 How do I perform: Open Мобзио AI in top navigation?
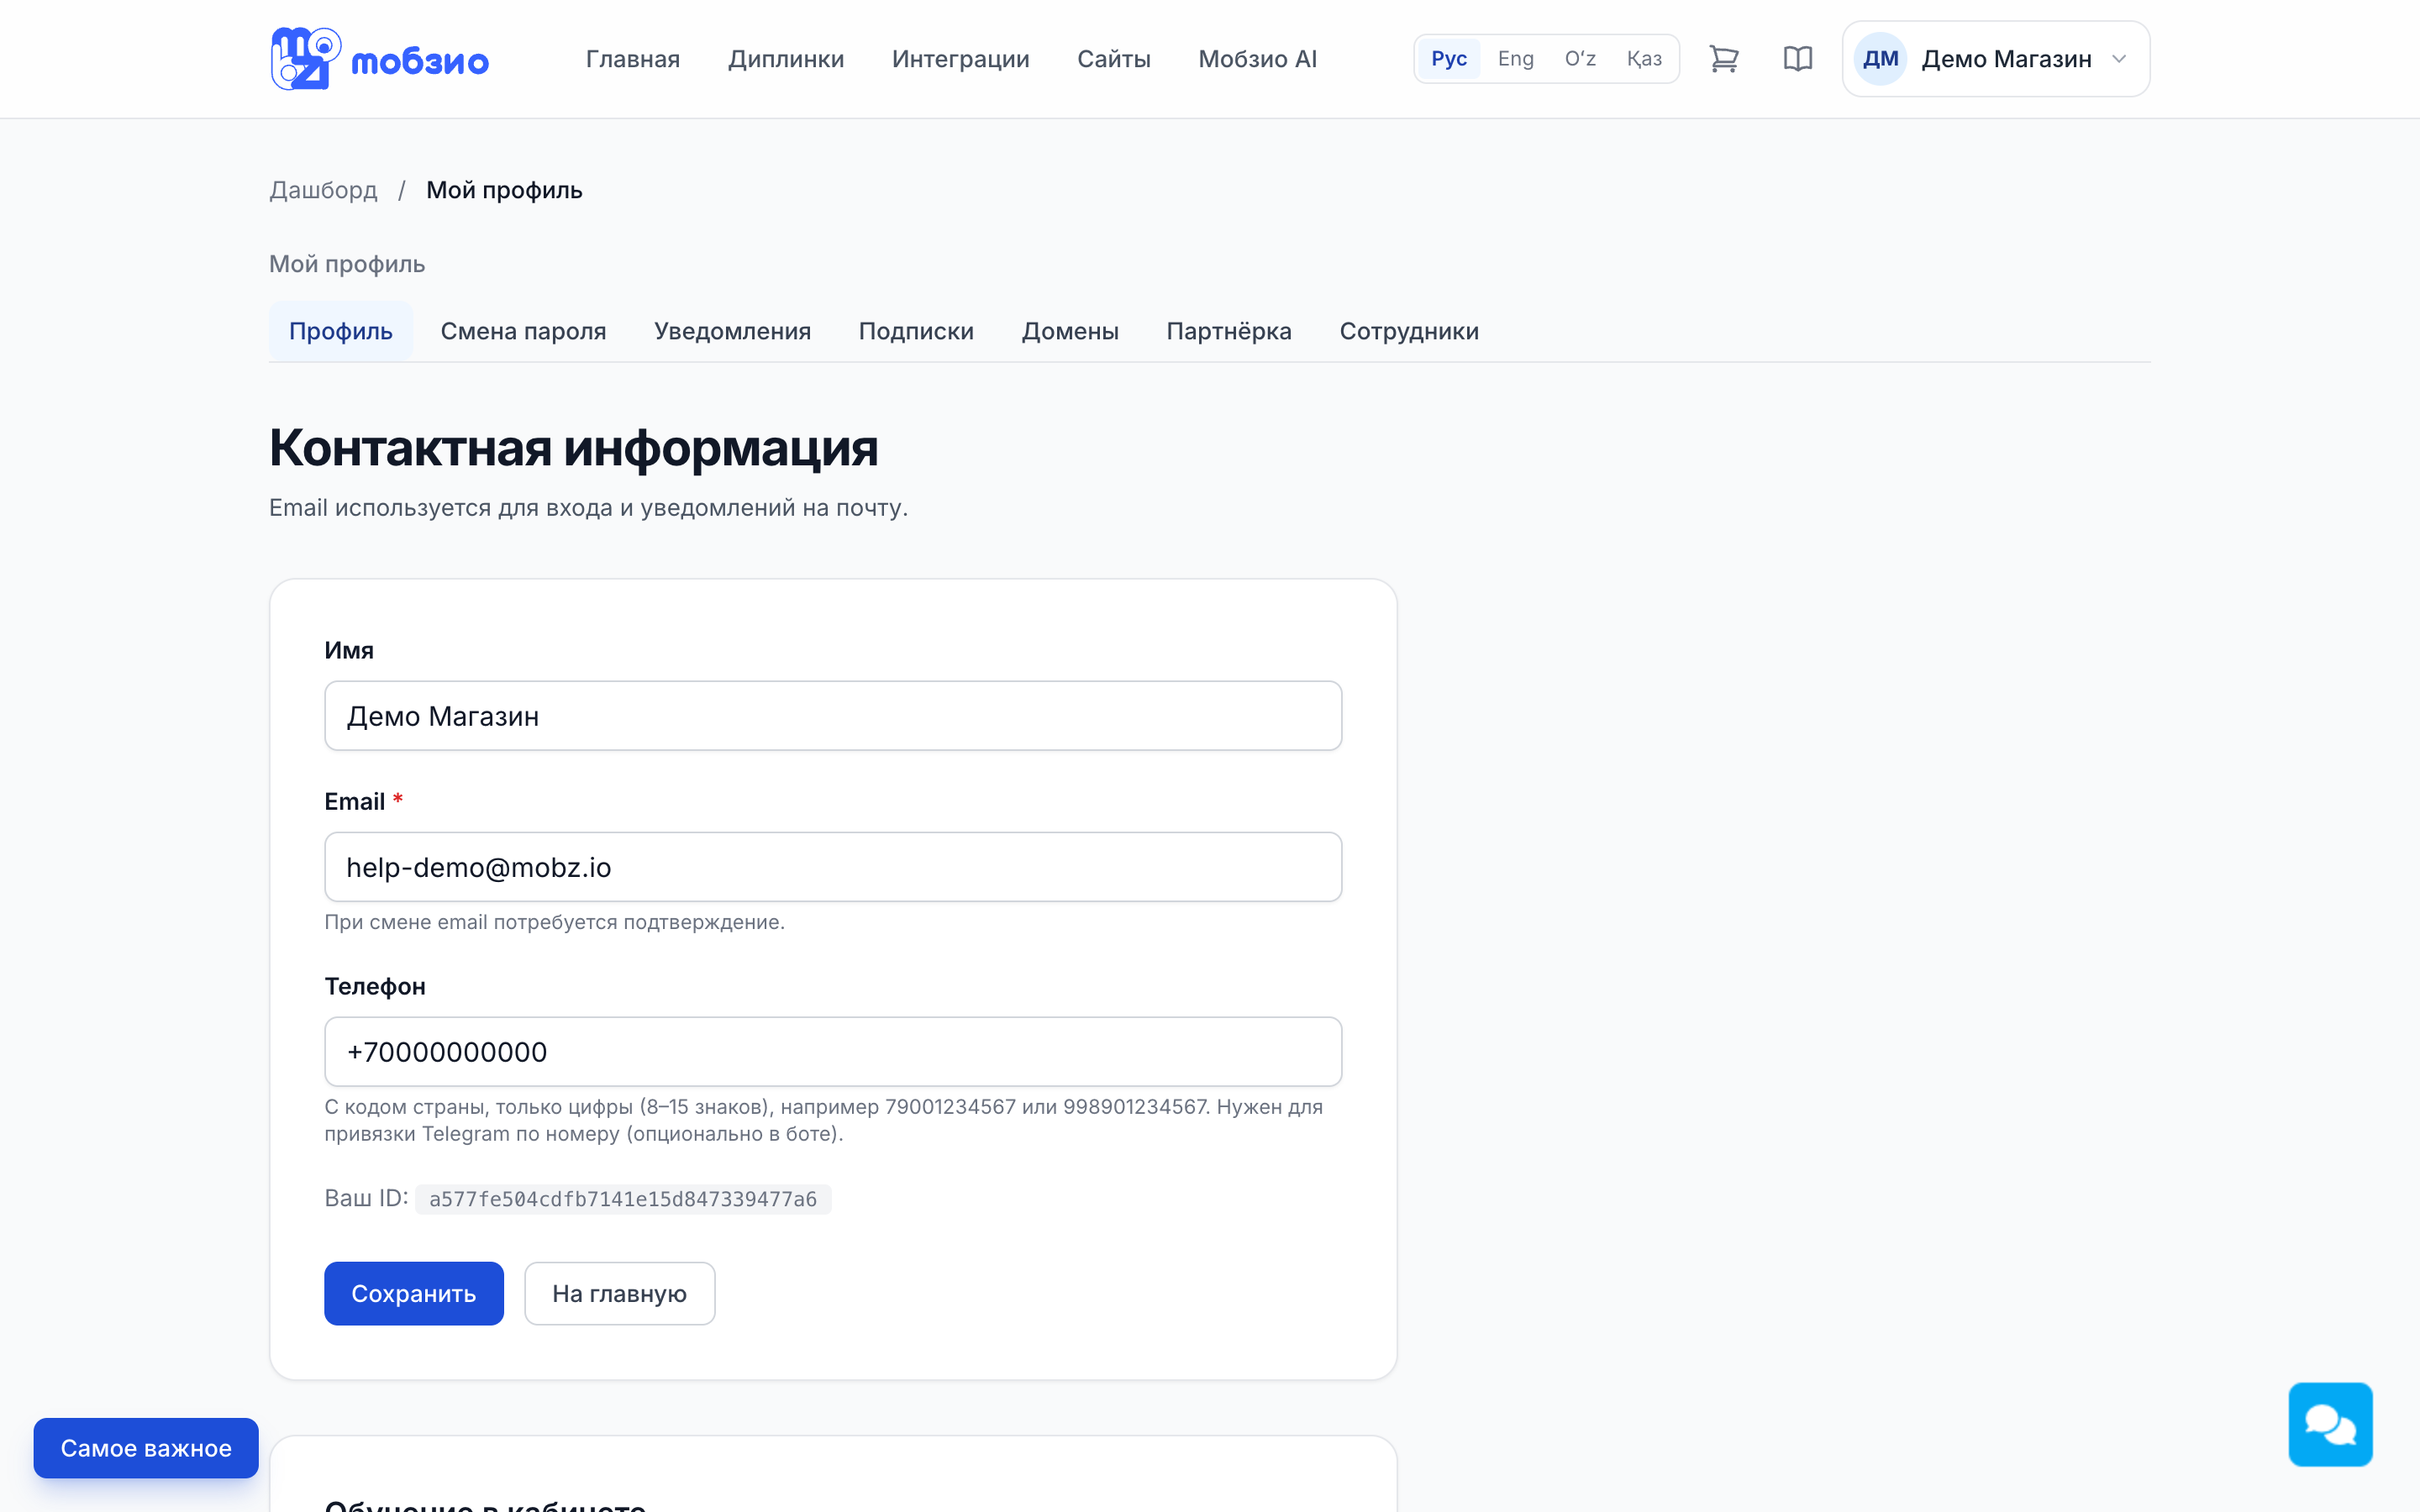(1257, 59)
